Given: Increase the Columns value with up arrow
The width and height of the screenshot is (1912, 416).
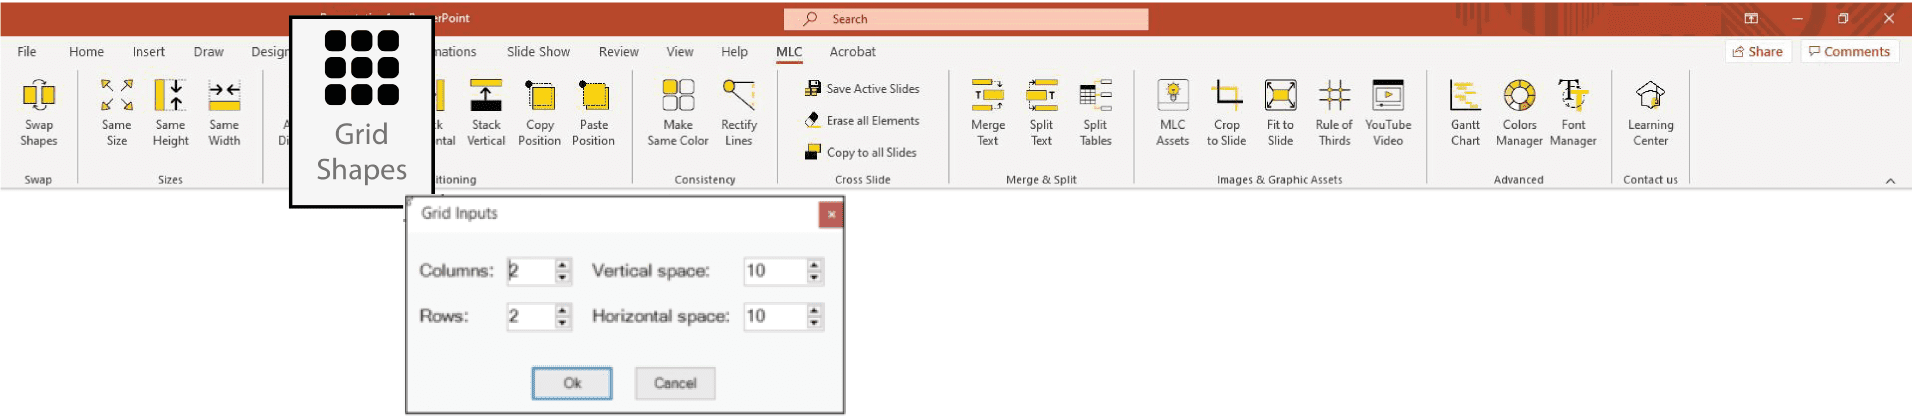Looking at the screenshot, I should point(563,265).
